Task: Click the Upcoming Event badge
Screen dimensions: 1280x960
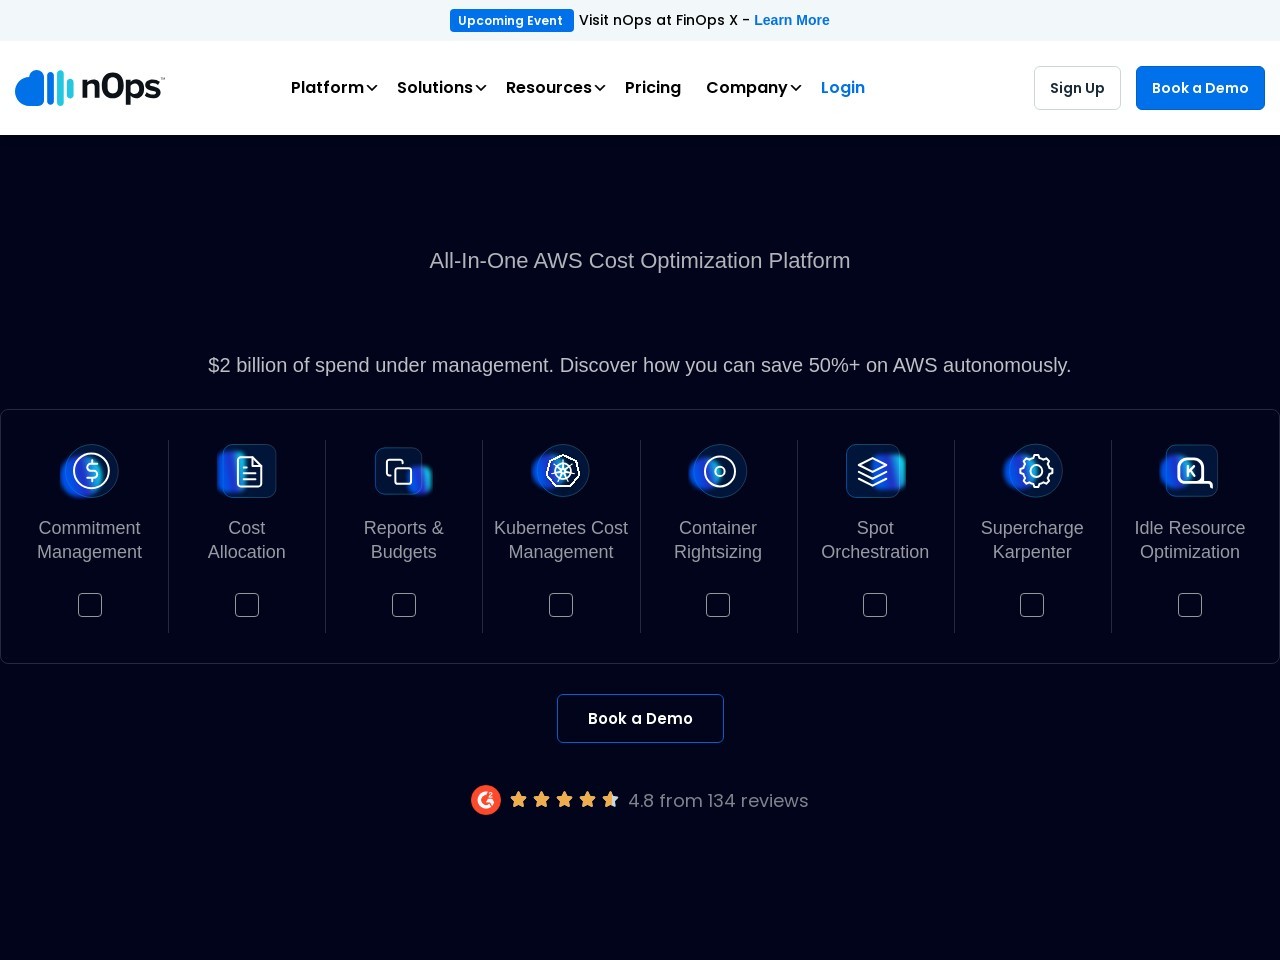Action: [x=511, y=20]
